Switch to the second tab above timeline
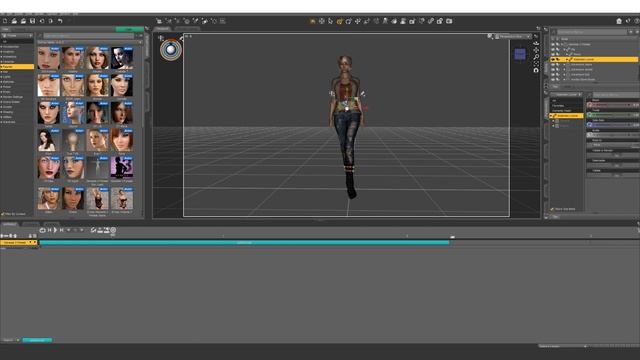Viewport: 640px width, 360px height. 31,224
